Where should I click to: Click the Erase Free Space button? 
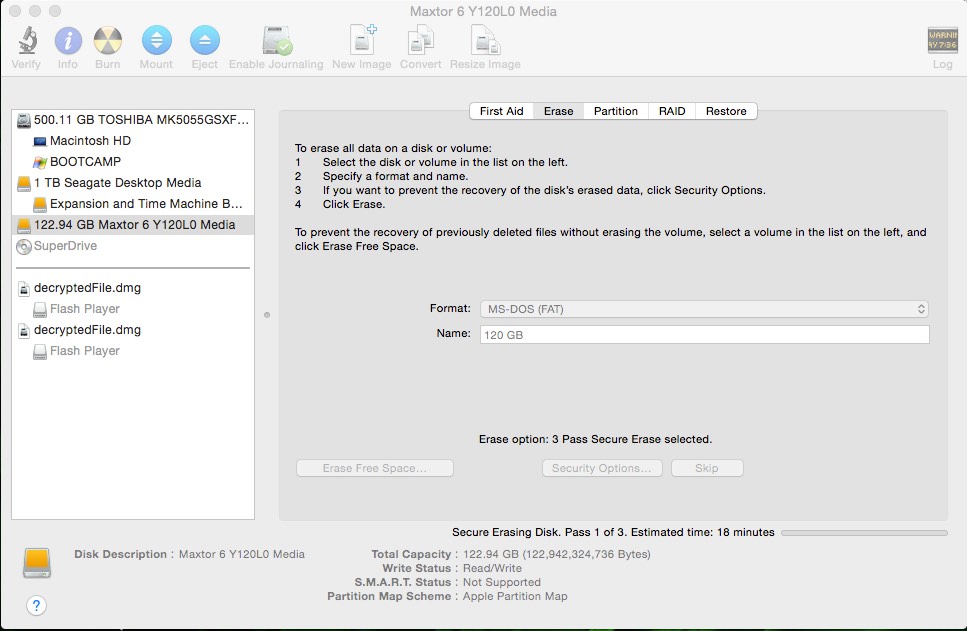375,468
